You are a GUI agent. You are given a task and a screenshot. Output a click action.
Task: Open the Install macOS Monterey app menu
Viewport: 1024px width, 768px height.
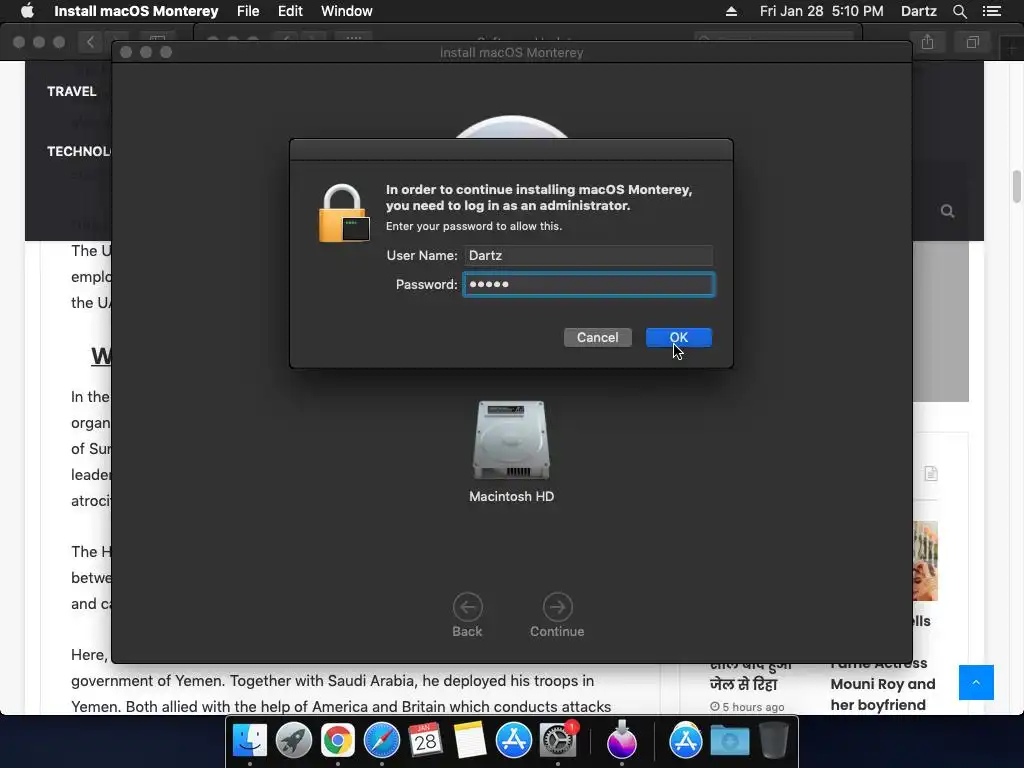click(x=136, y=11)
